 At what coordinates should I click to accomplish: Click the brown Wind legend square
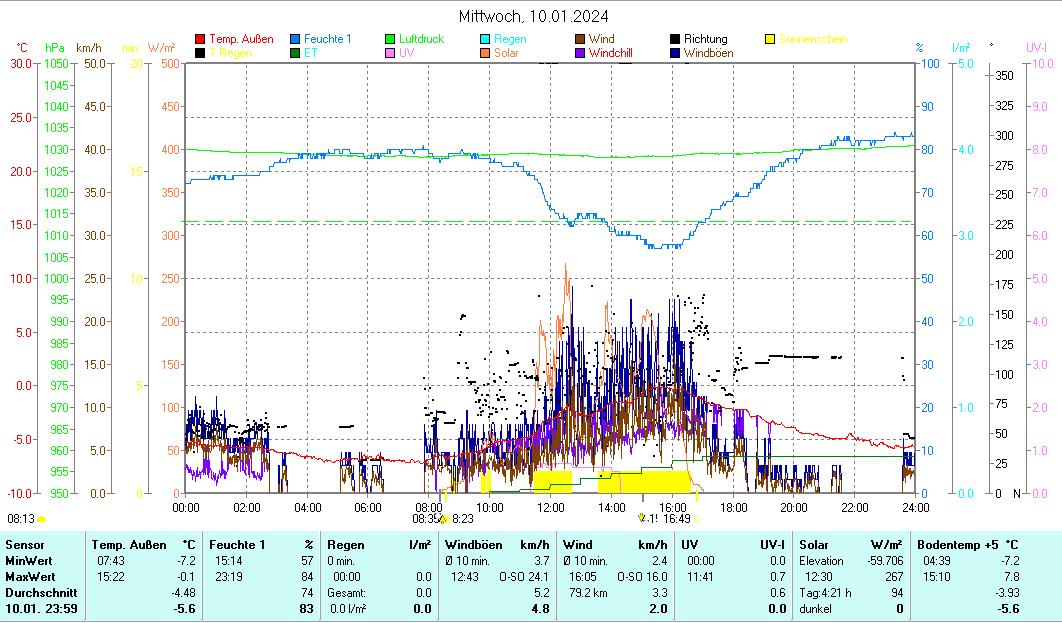[x=581, y=40]
